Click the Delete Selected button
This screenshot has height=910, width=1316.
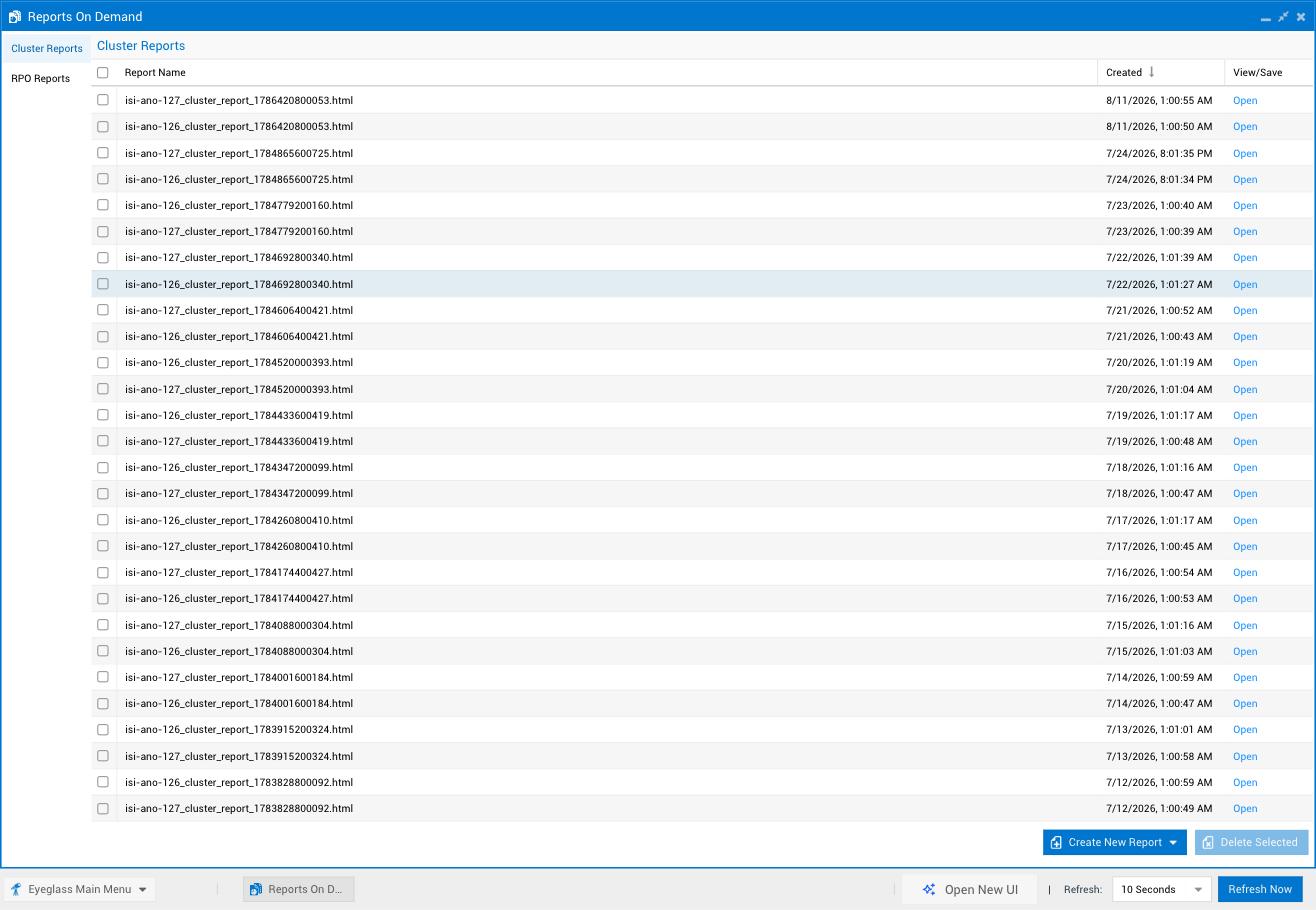[1251, 842]
